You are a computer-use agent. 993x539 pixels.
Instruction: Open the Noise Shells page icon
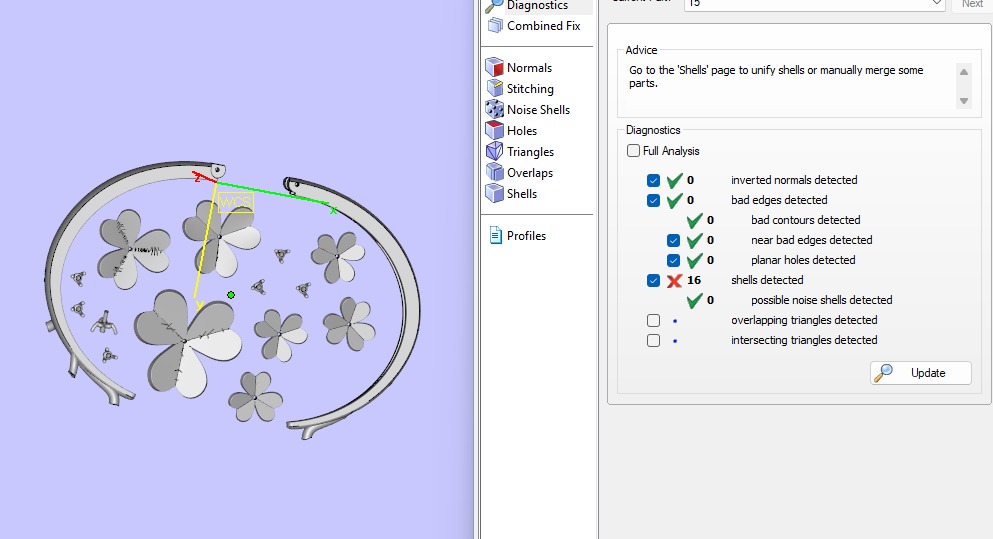pos(495,110)
